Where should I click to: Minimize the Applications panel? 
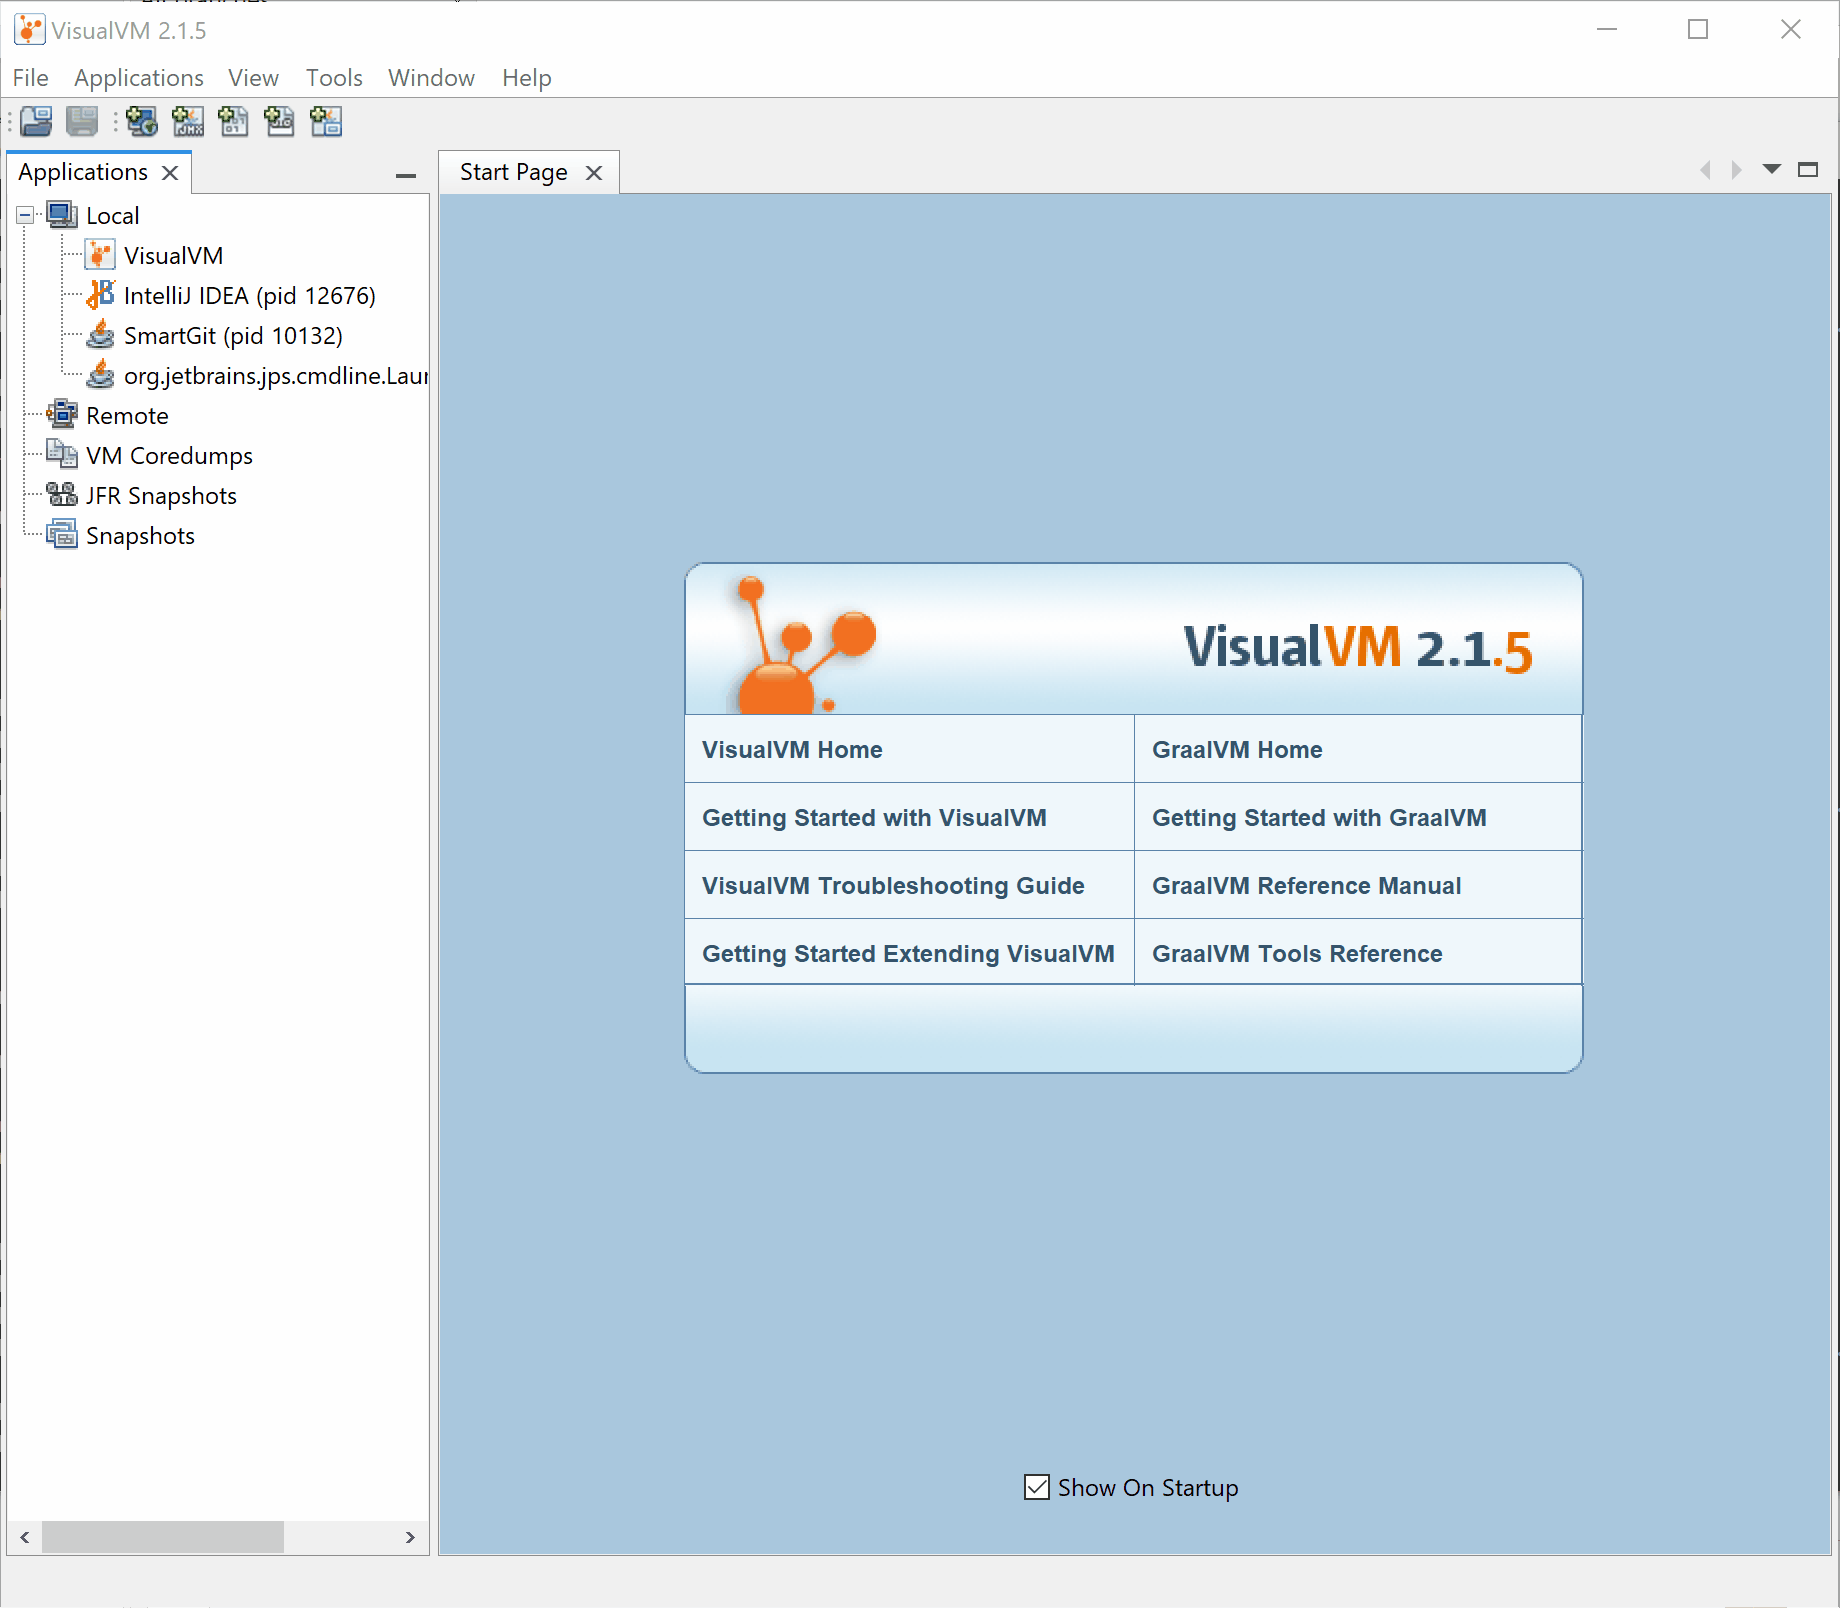tap(405, 175)
